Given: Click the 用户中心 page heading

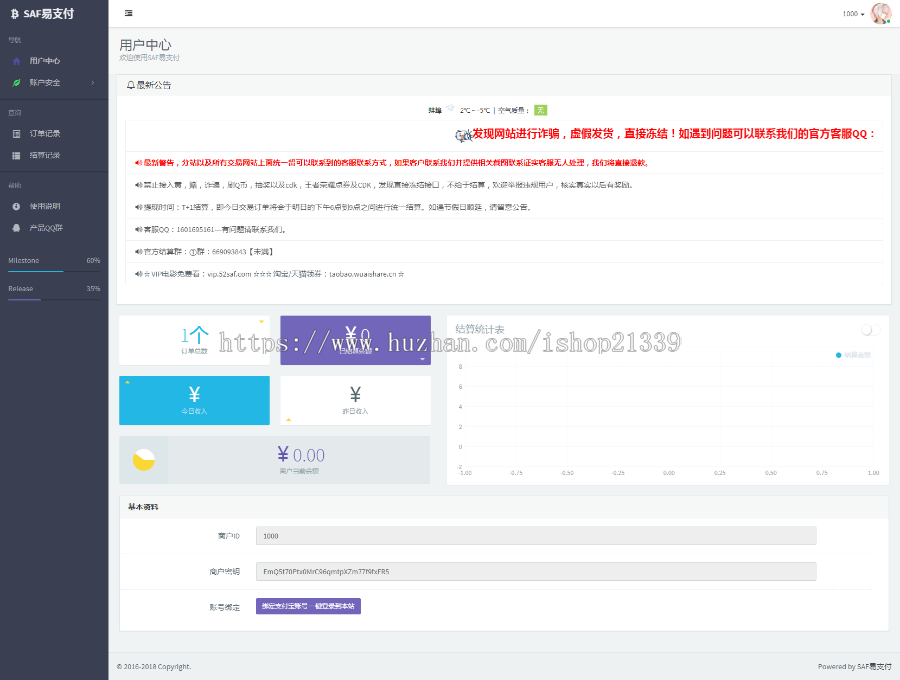Looking at the screenshot, I should (145, 45).
